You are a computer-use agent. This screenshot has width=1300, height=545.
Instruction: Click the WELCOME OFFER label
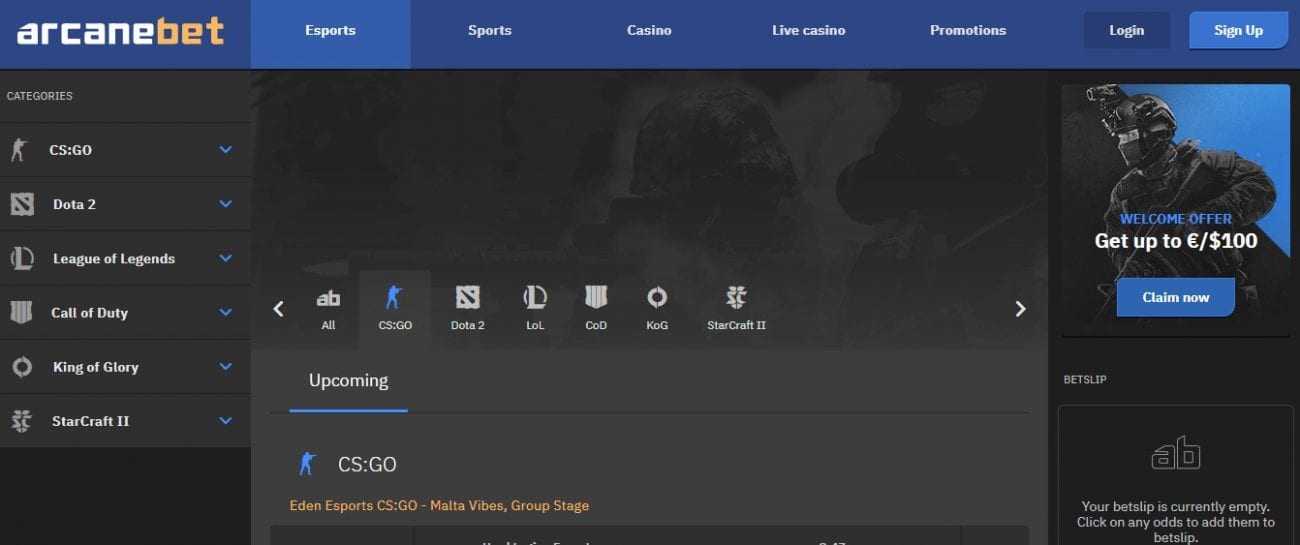(1176, 219)
